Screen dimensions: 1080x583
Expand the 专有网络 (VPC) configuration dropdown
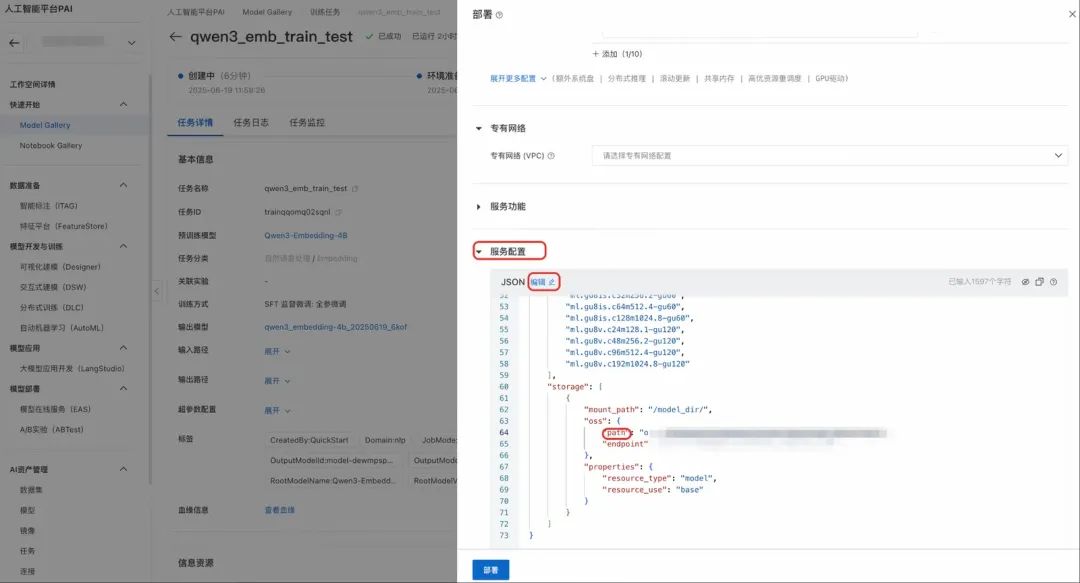[1057, 155]
